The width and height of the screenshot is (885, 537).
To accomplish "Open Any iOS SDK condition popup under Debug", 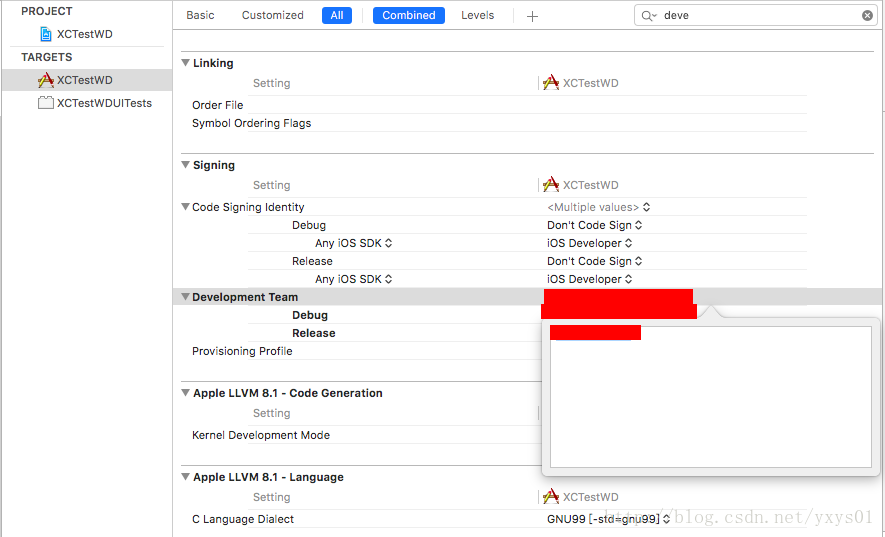I will (353, 243).
